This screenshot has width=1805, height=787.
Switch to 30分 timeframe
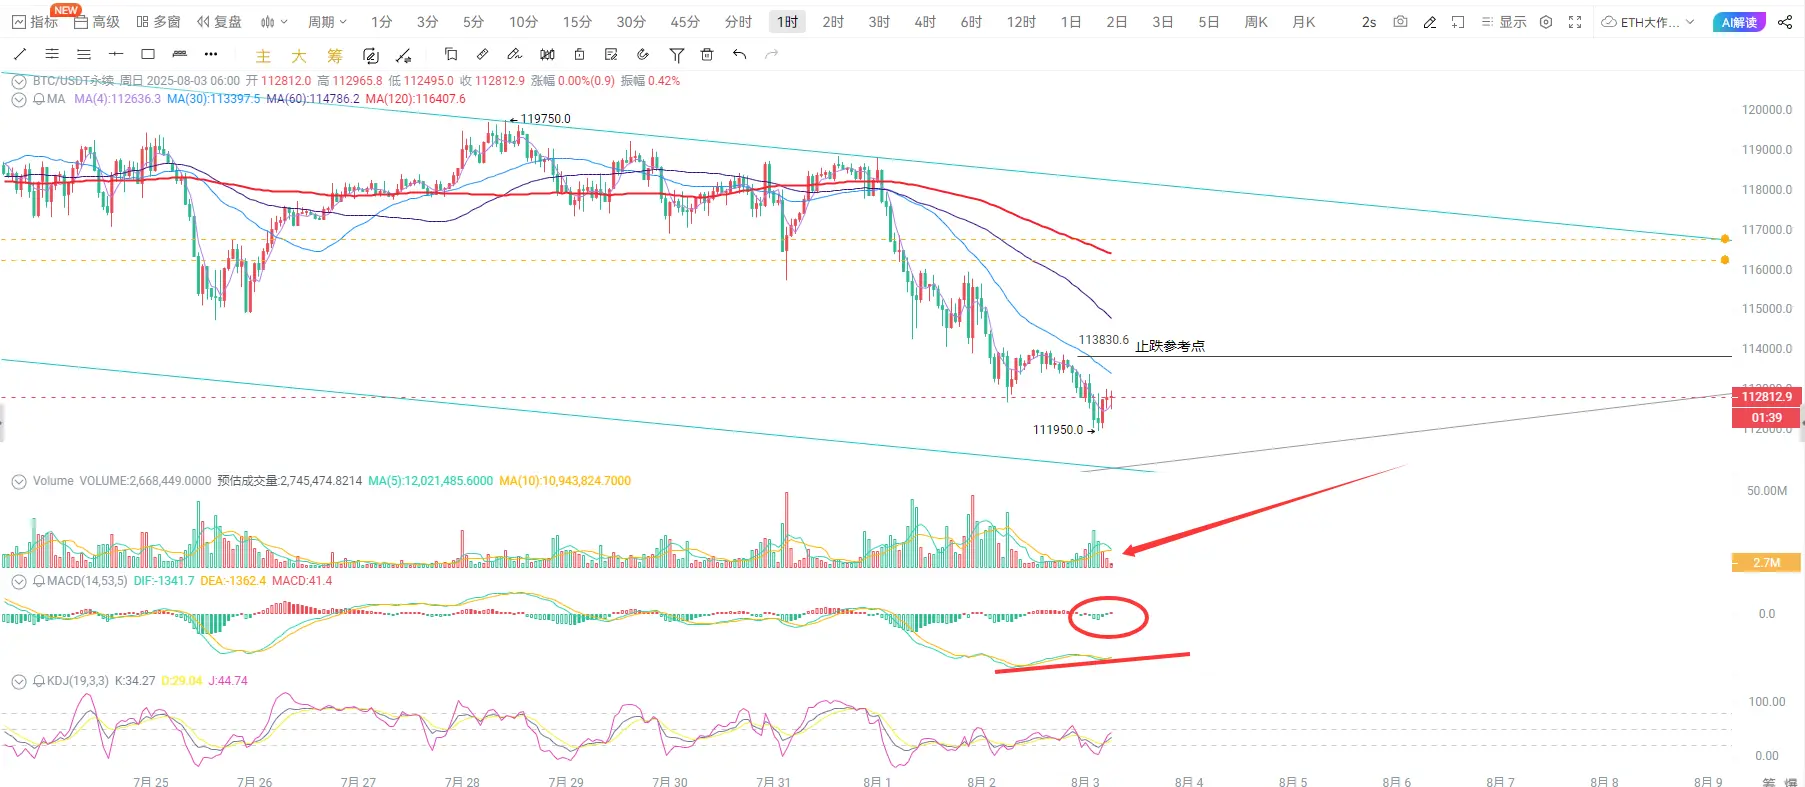pos(631,22)
